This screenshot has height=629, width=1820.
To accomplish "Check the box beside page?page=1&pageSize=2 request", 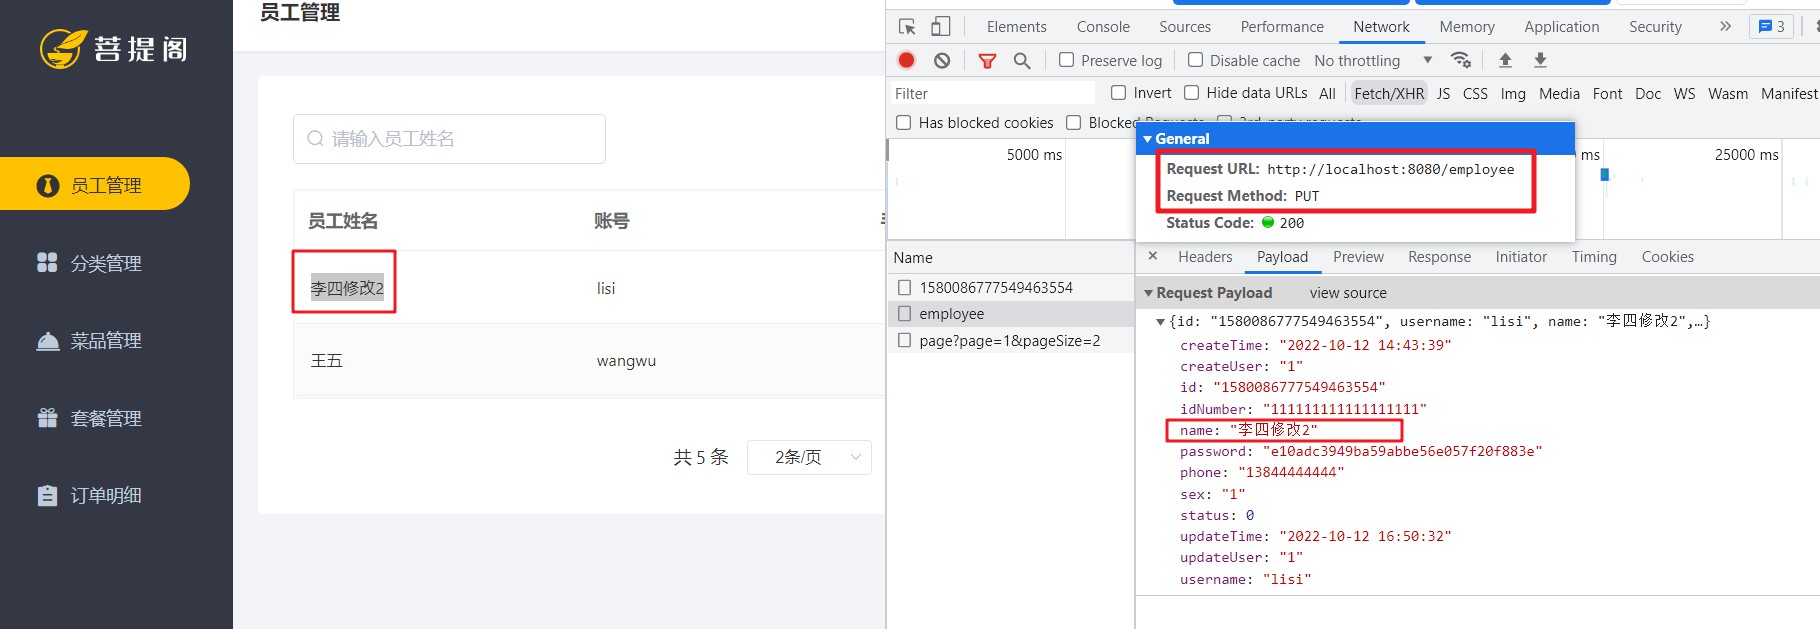I will pos(904,341).
